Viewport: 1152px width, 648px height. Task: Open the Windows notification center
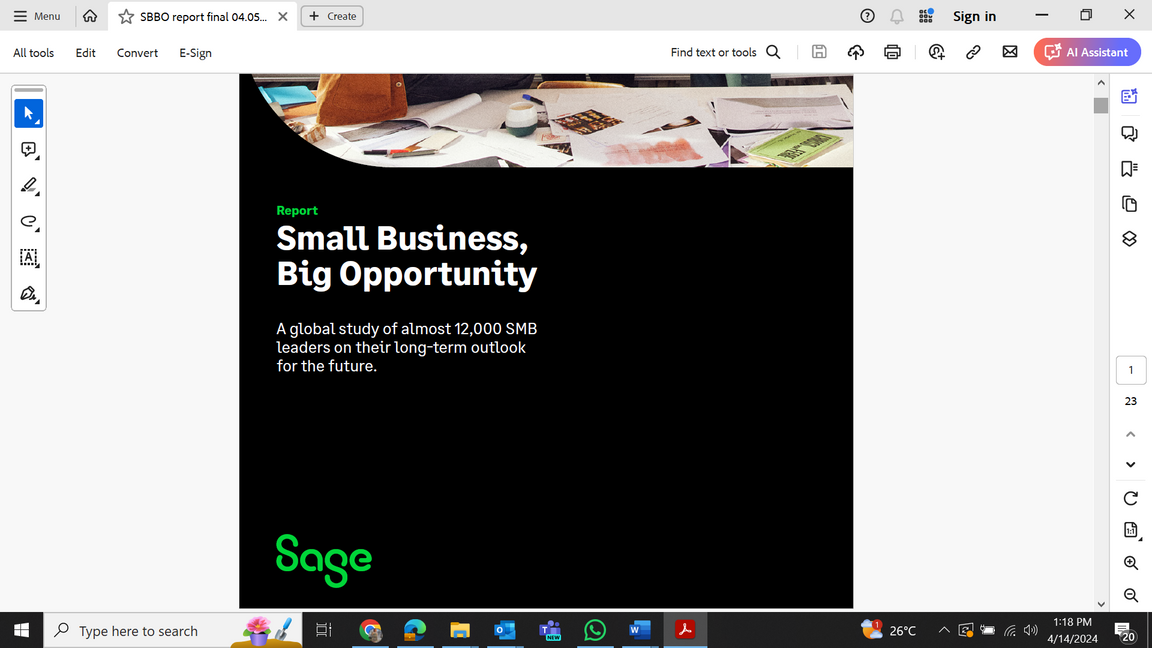tap(1124, 631)
